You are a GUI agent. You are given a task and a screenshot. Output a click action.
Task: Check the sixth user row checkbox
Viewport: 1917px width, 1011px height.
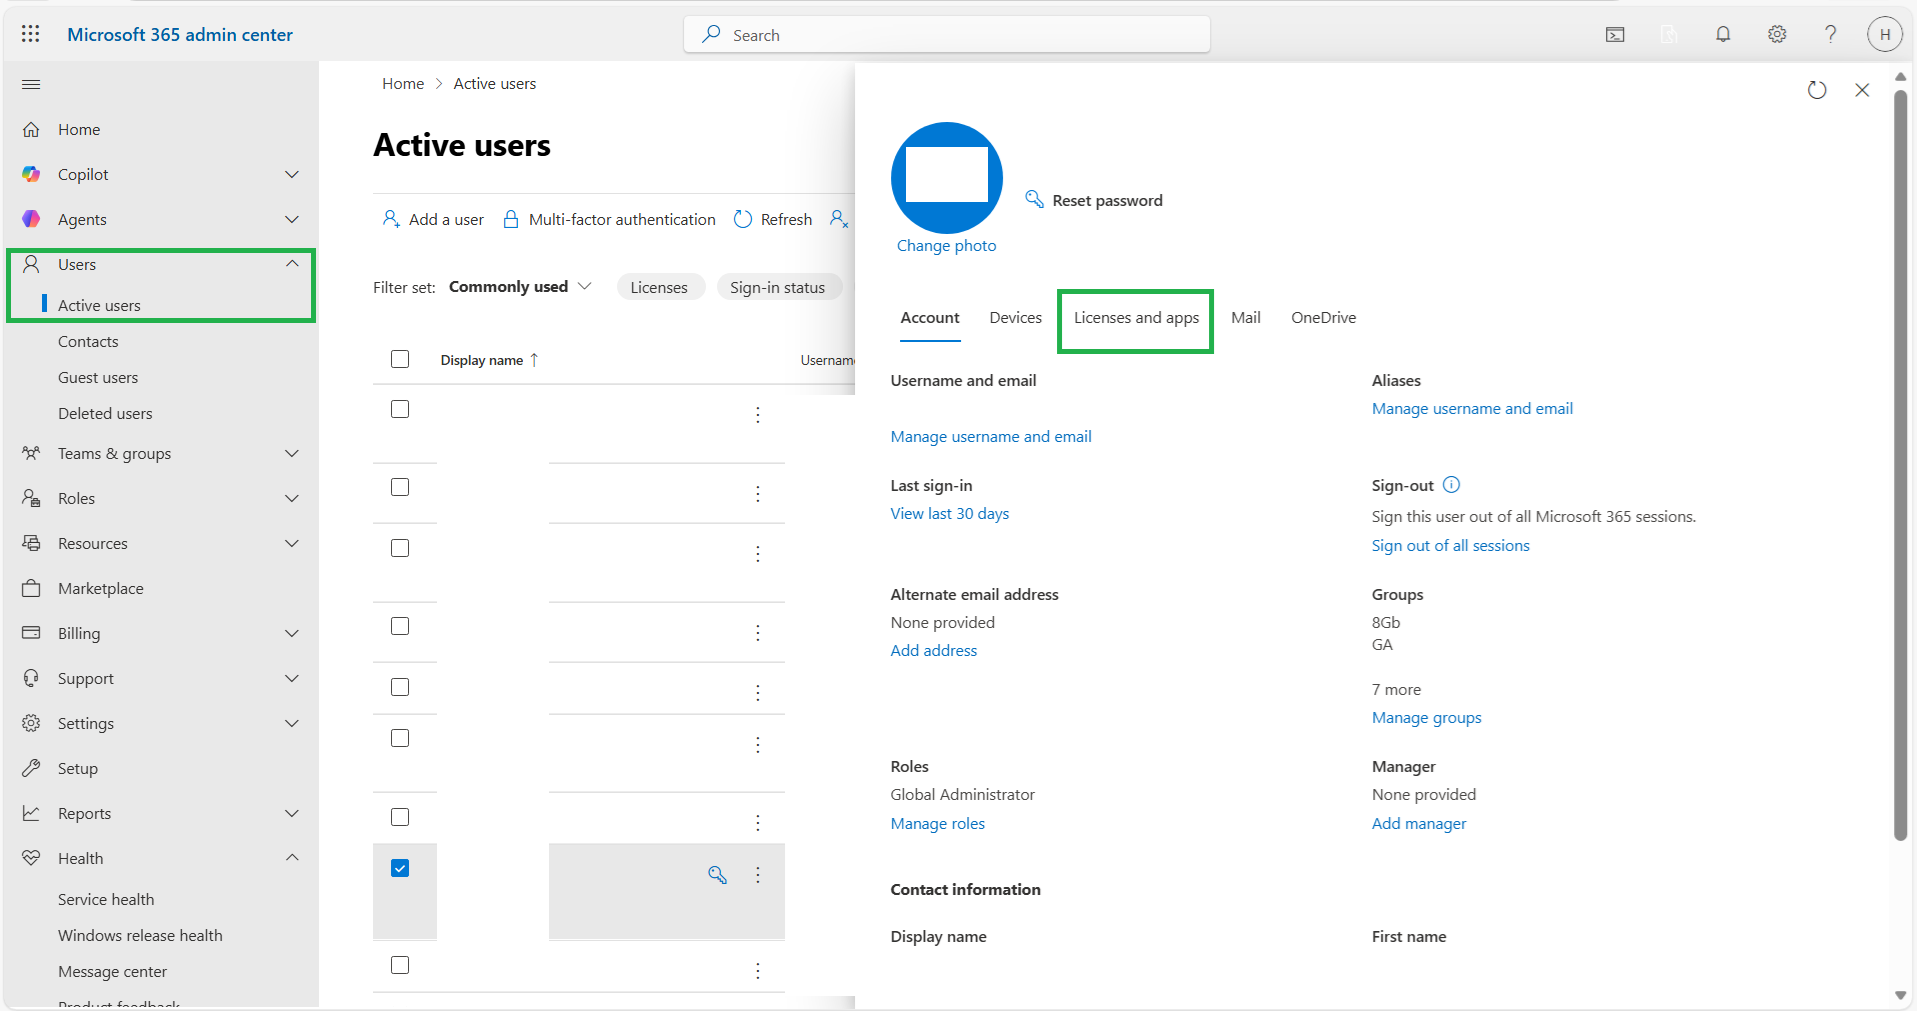(x=400, y=738)
